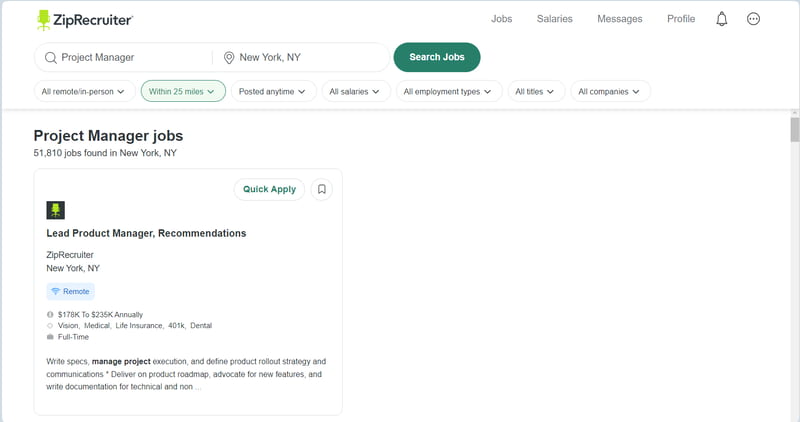Click the search magnifier icon
This screenshot has height=422, width=800.
click(x=51, y=58)
